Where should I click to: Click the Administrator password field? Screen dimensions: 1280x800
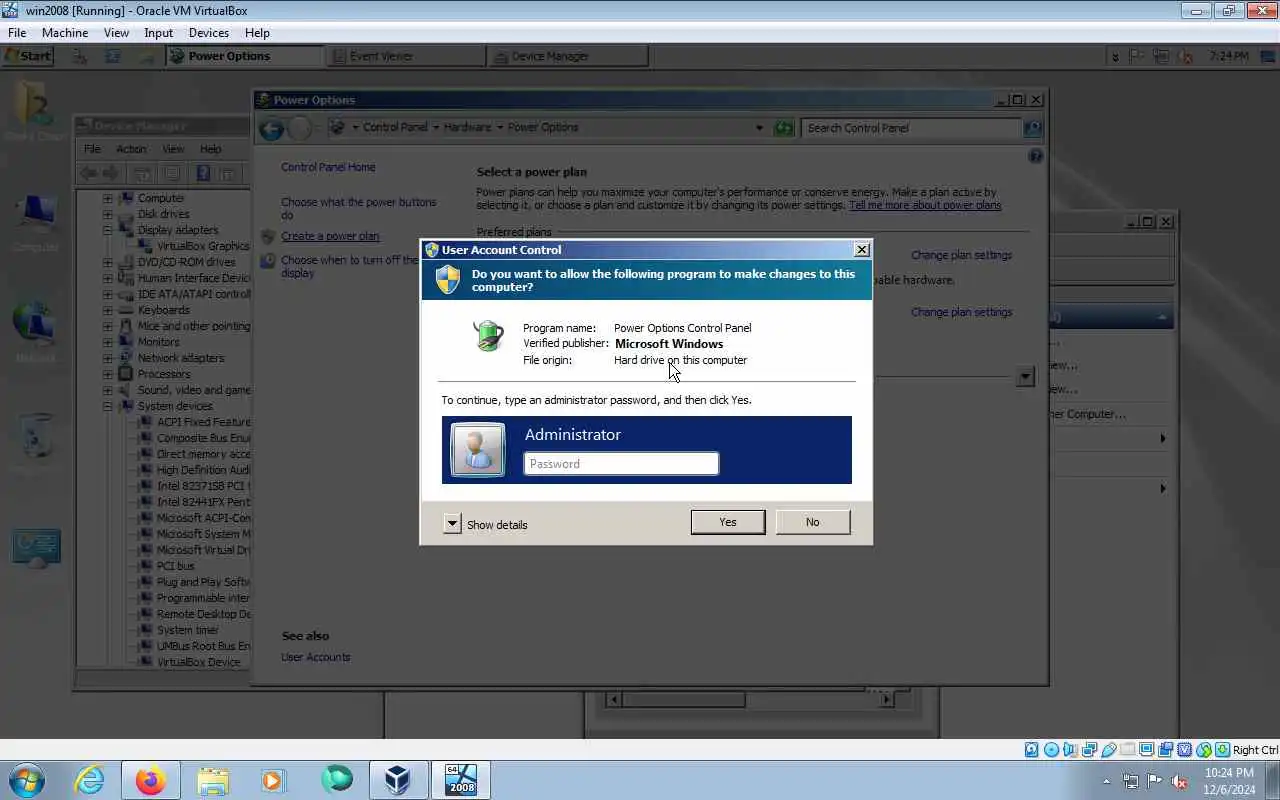[621, 463]
